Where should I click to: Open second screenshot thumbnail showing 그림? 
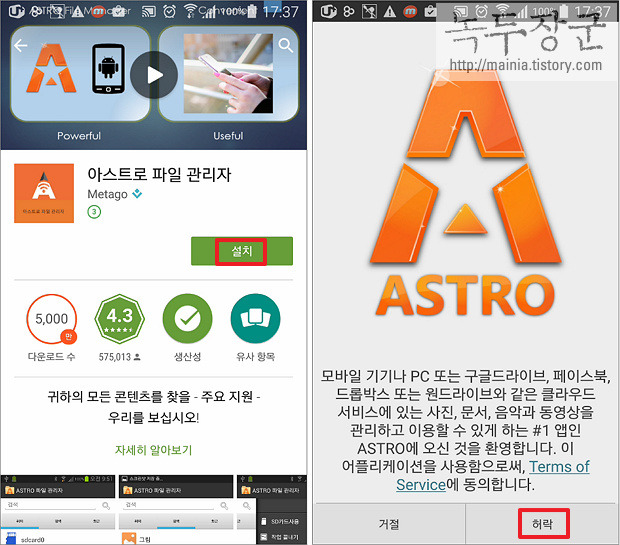pos(176,509)
